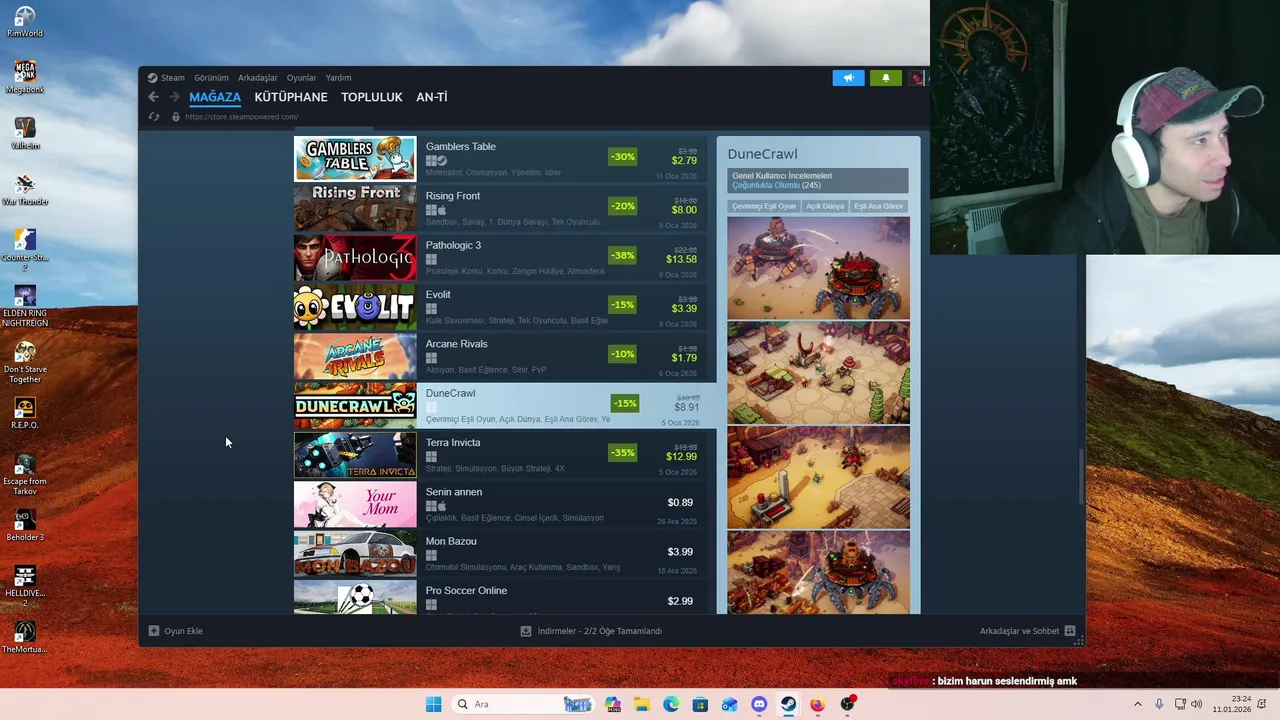Open the Oyunlar menu

301,78
